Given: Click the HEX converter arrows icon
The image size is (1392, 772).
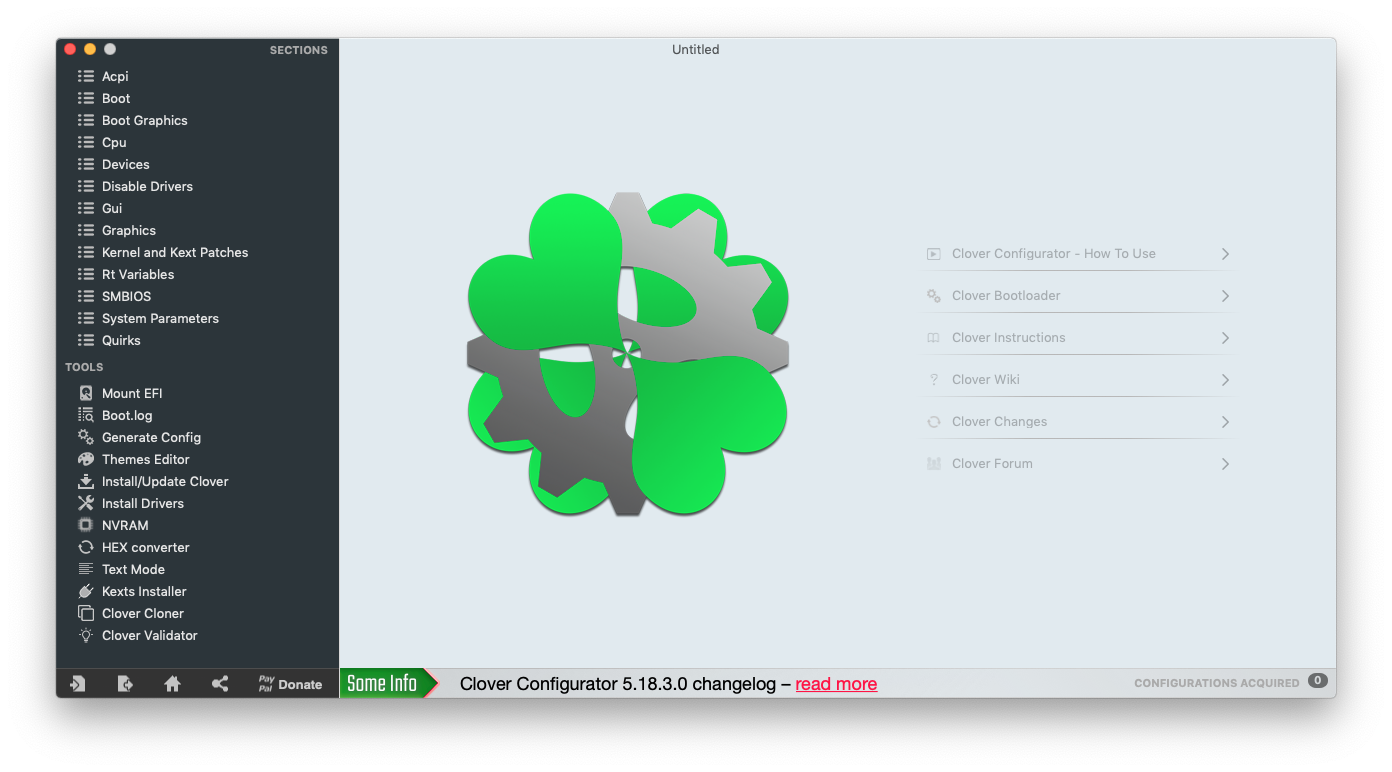Looking at the screenshot, I should click(86, 547).
